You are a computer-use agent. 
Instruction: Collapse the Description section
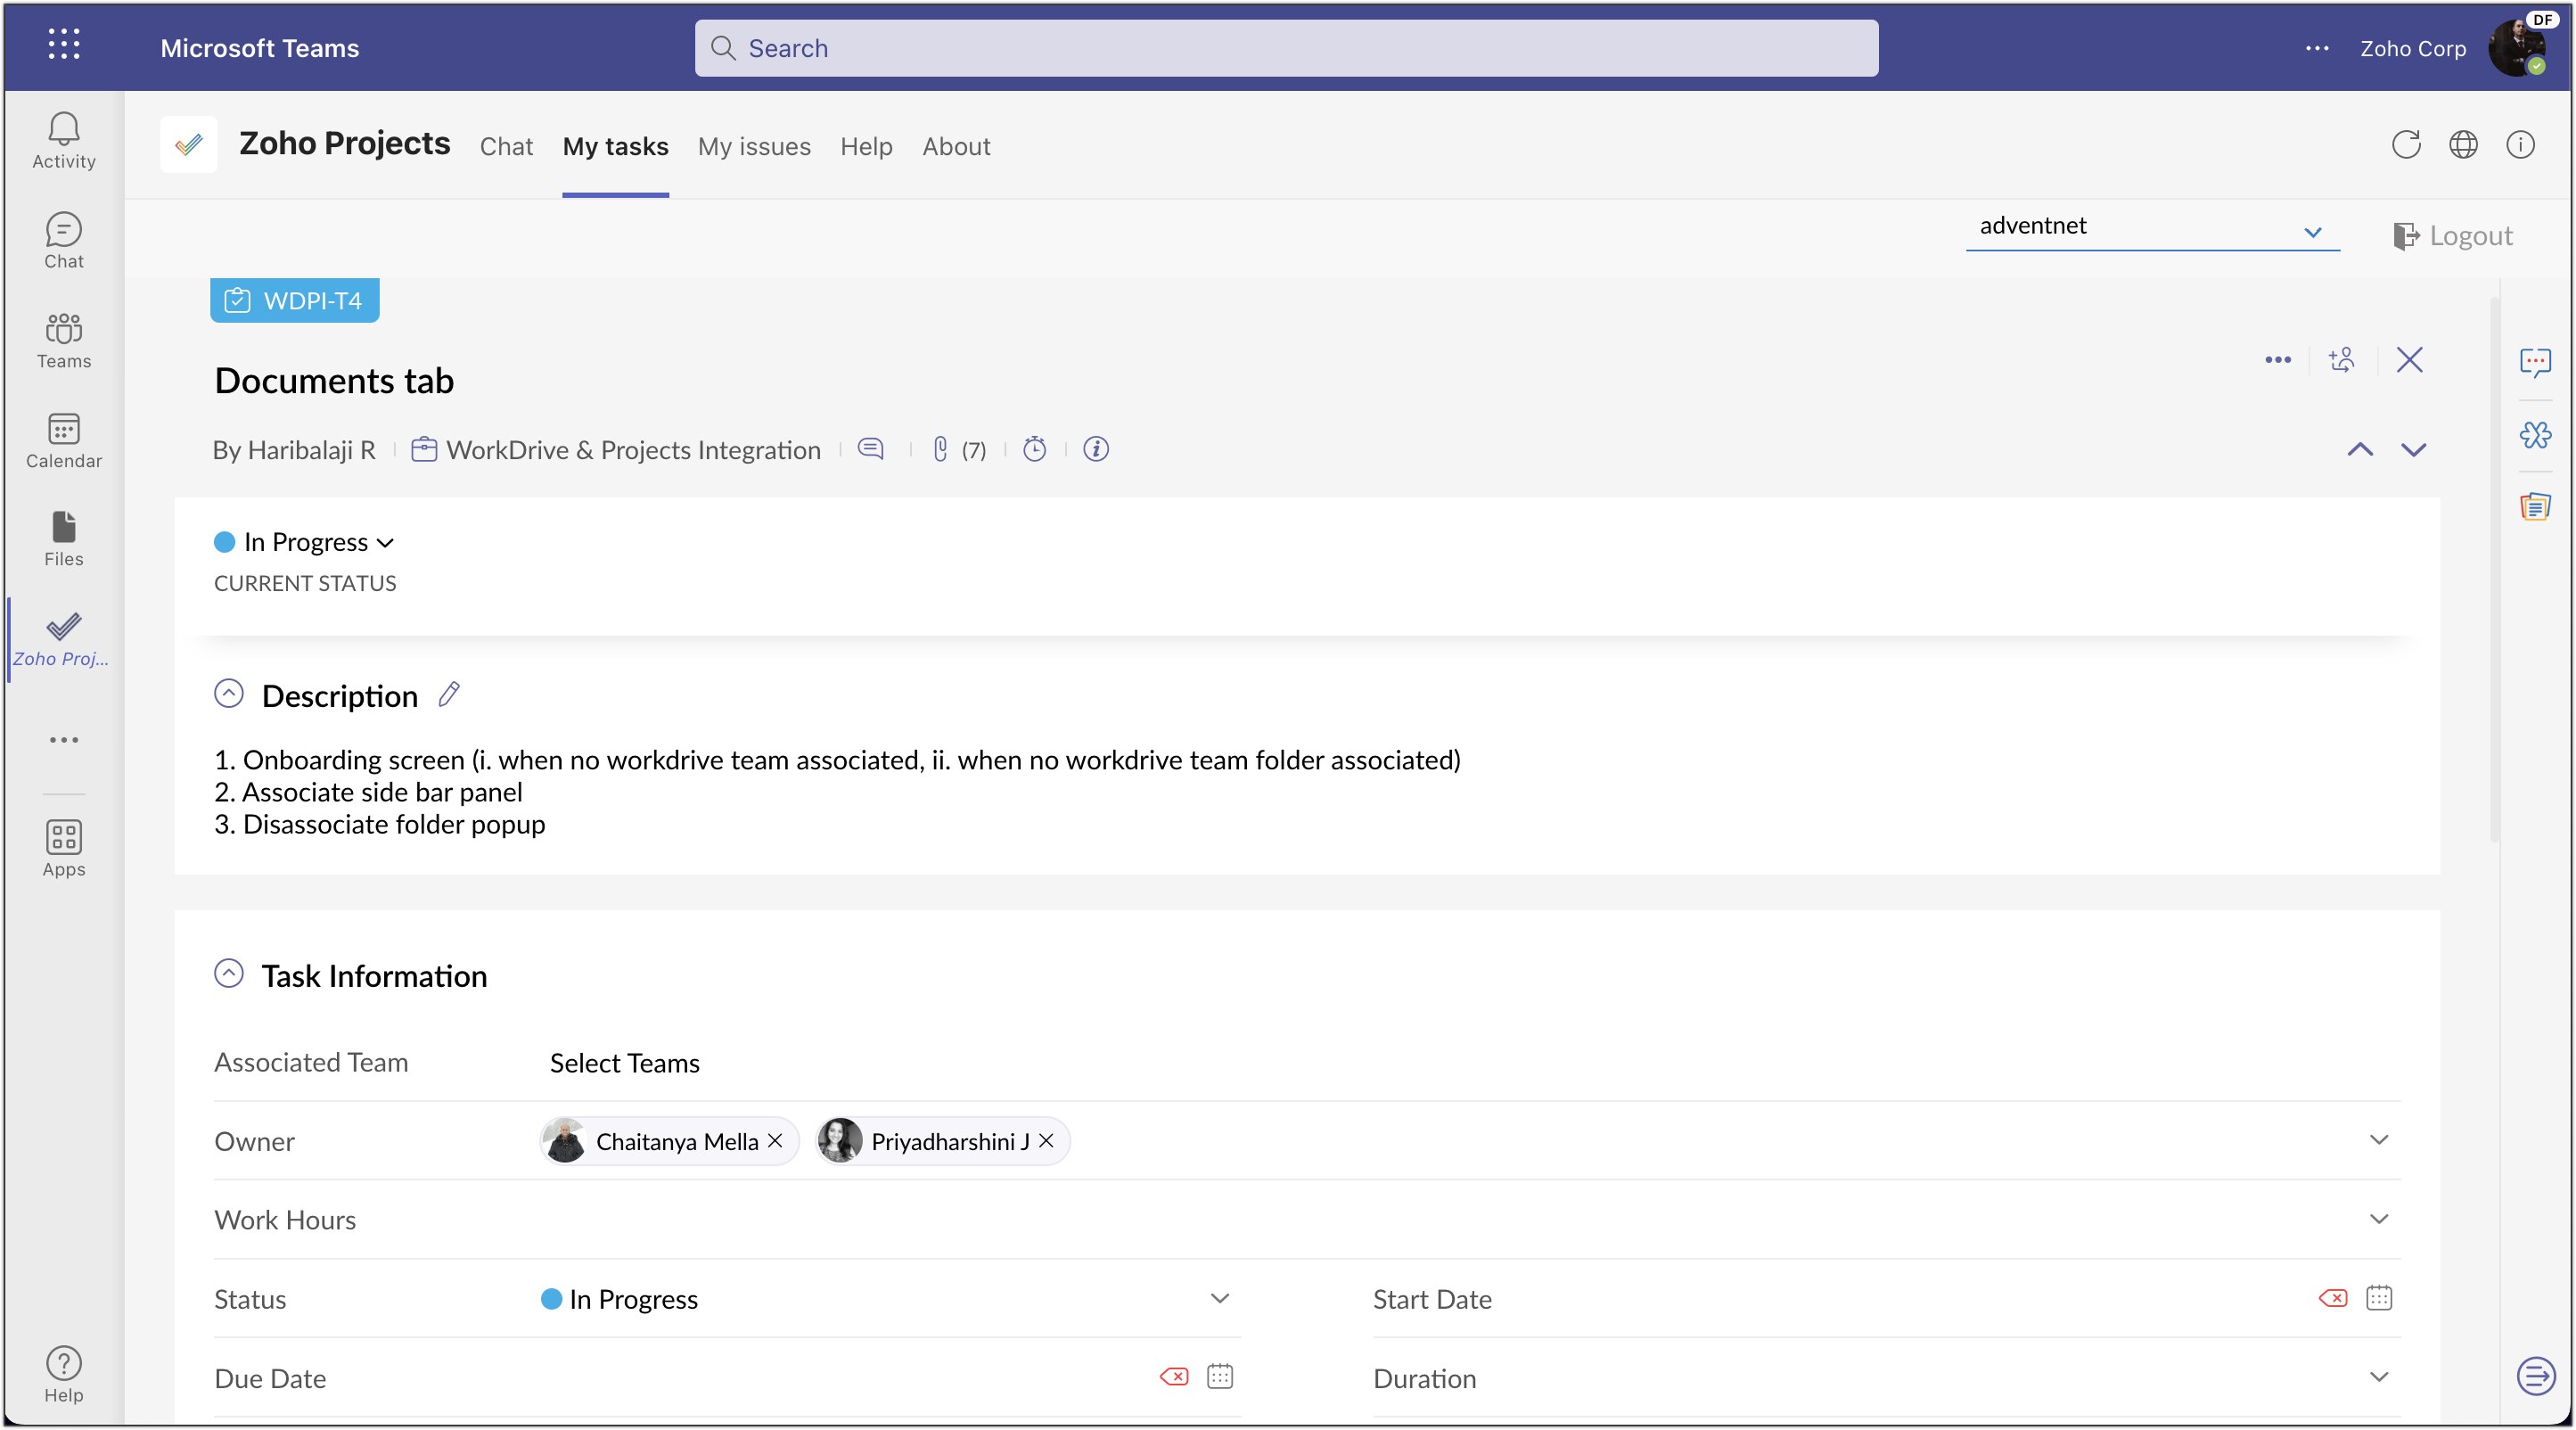(x=229, y=694)
